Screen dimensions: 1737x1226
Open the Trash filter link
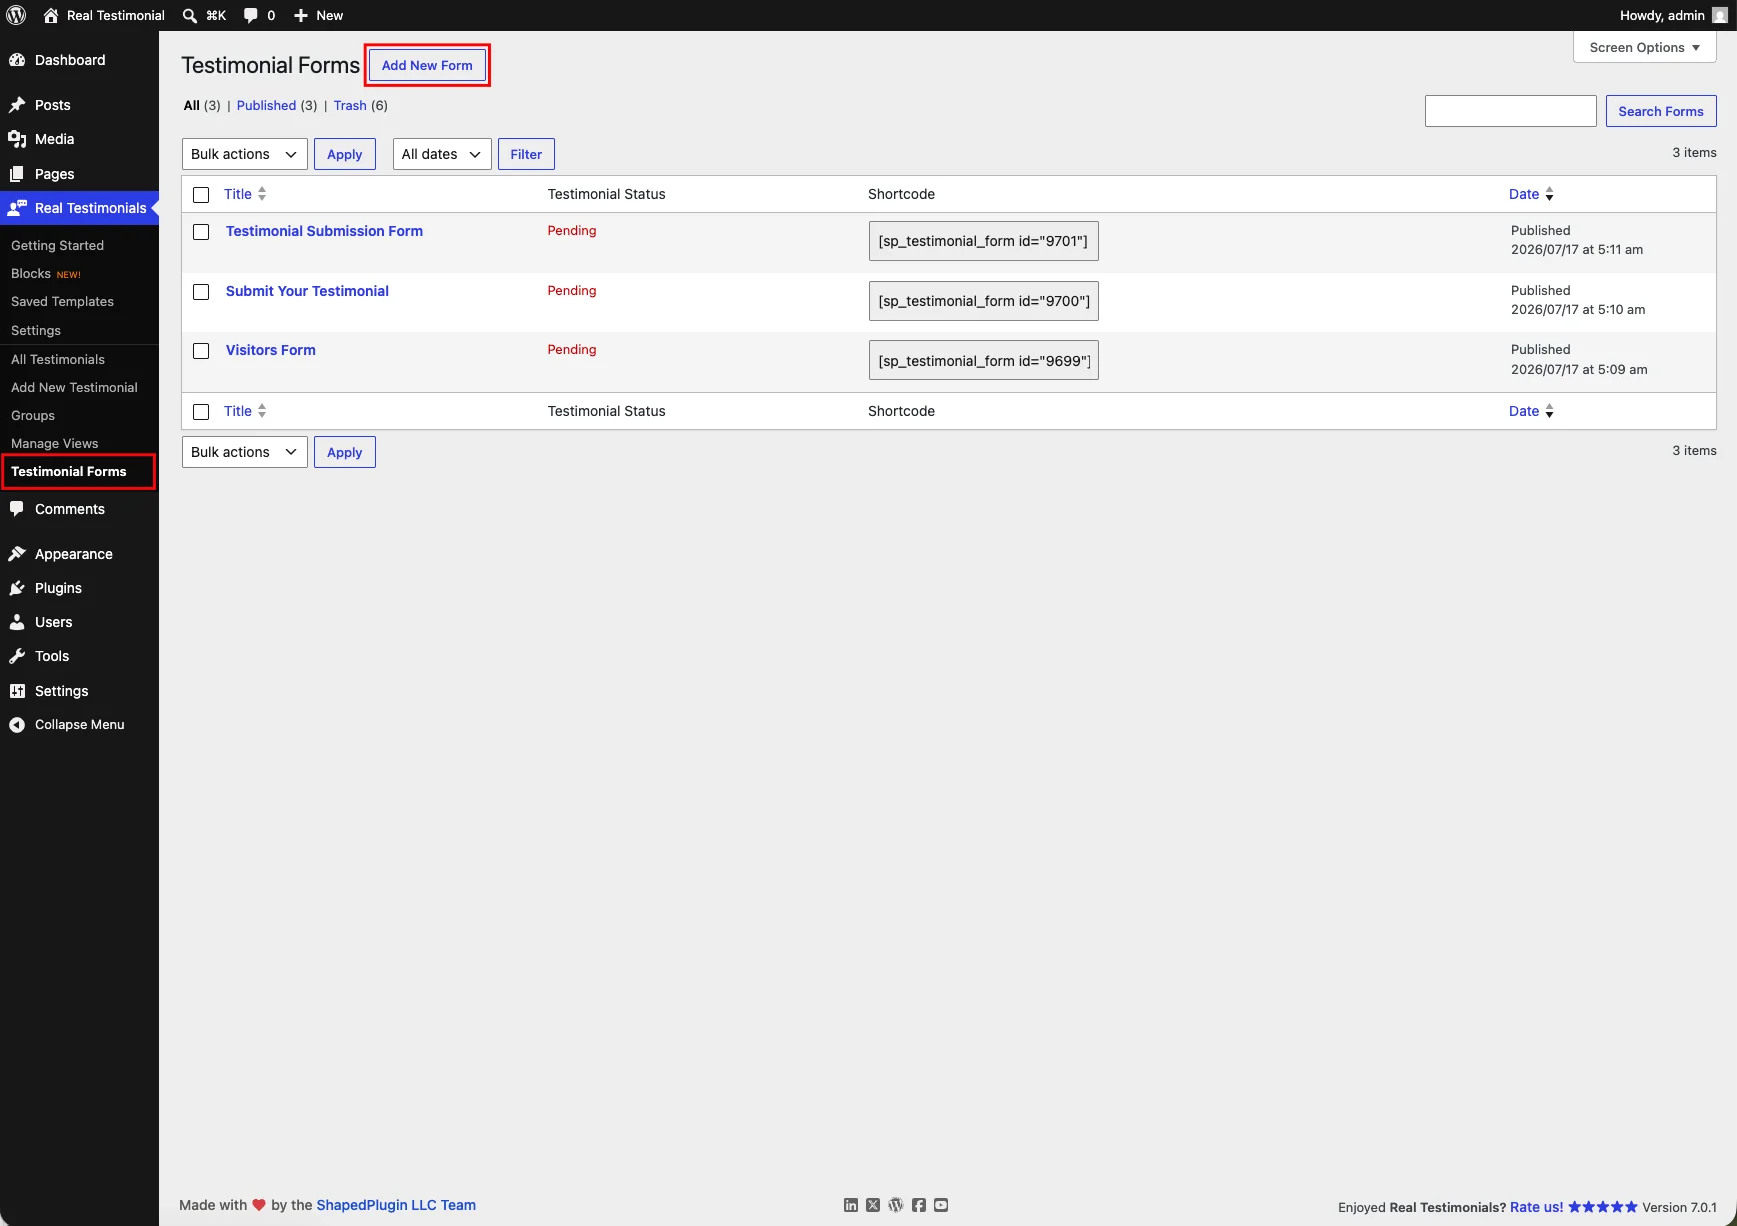[350, 105]
